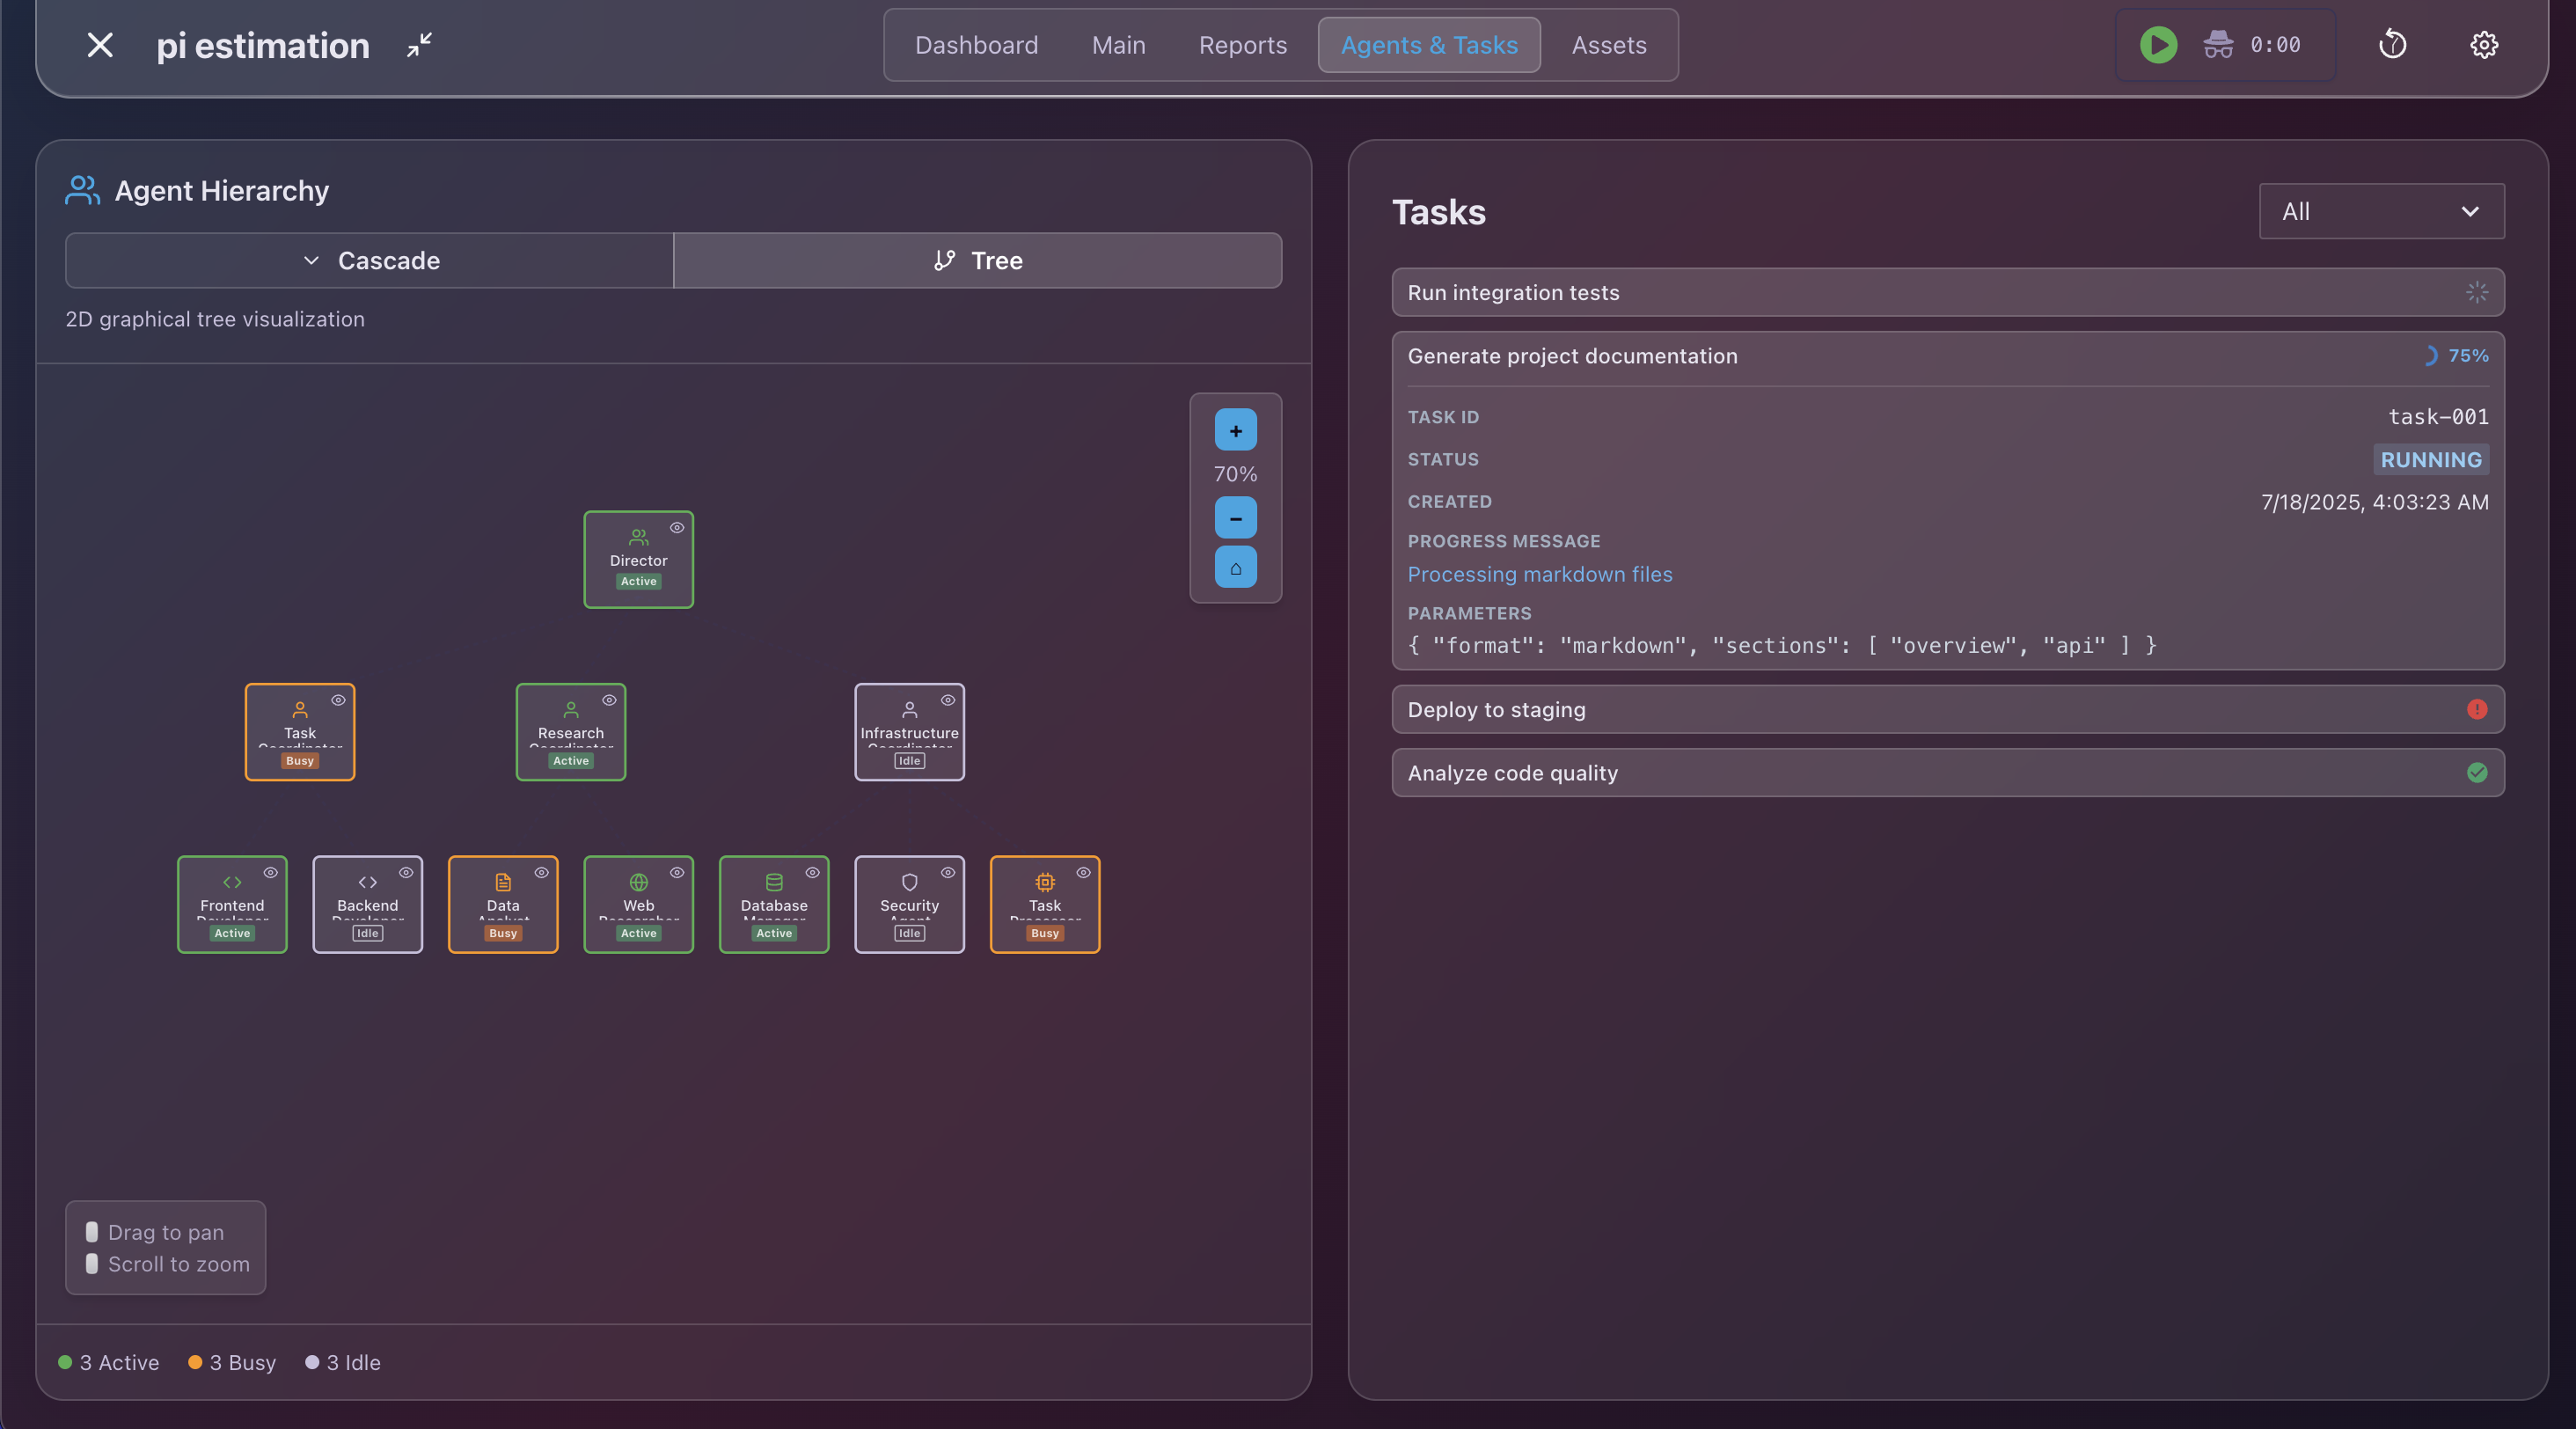
Task: Click the Database Manager agent icon
Action: point(773,882)
